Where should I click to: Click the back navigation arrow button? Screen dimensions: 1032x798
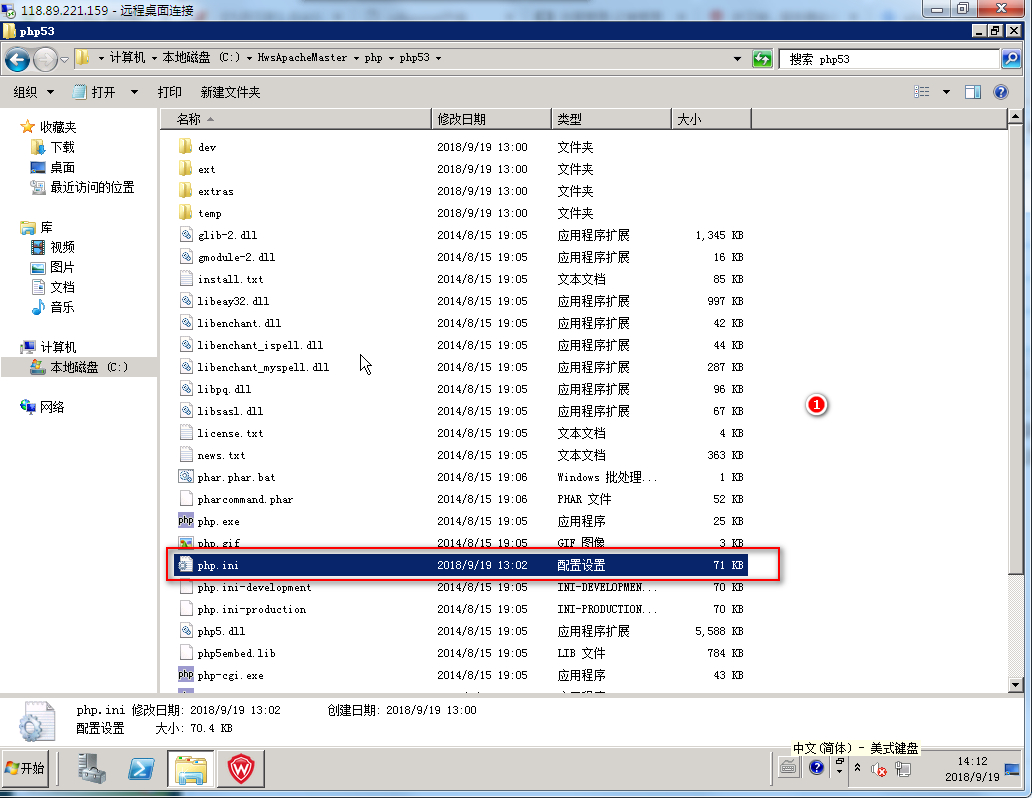[x=17, y=59]
